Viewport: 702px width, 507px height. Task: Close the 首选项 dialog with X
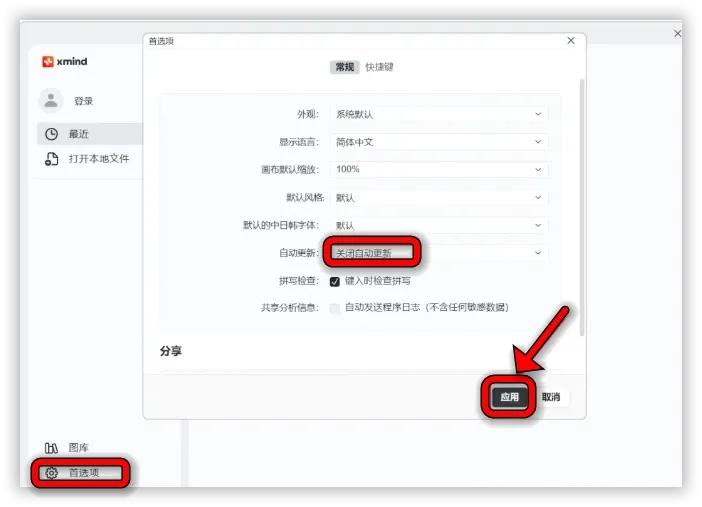pyautogui.click(x=571, y=41)
